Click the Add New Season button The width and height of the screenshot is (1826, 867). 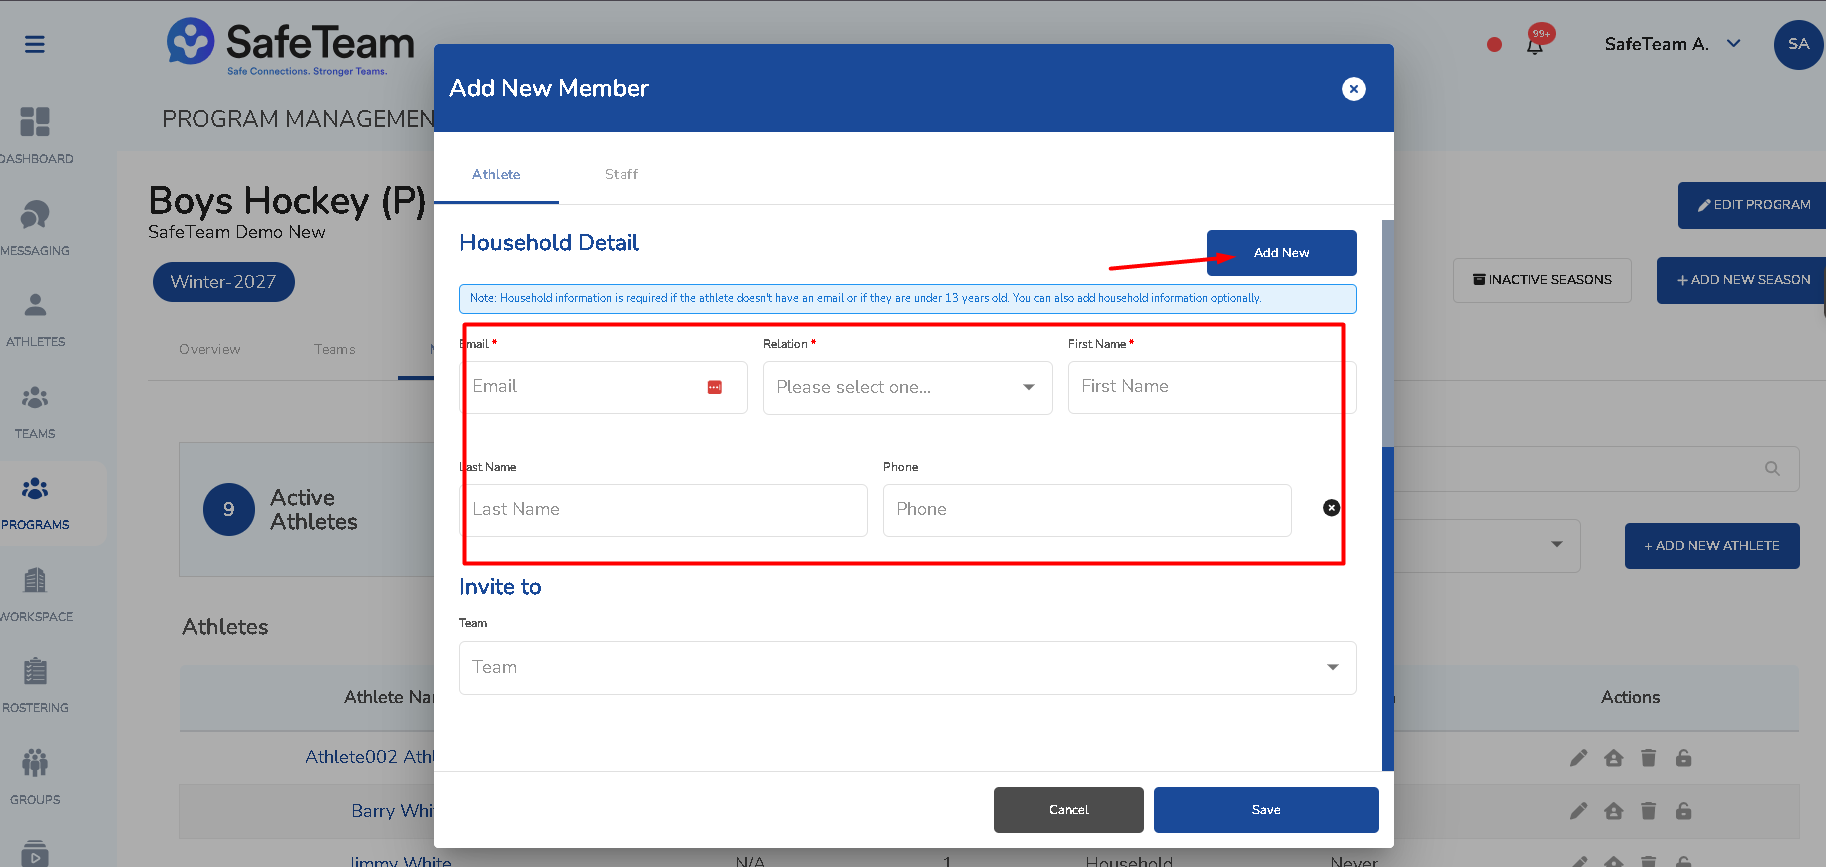click(1741, 280)
